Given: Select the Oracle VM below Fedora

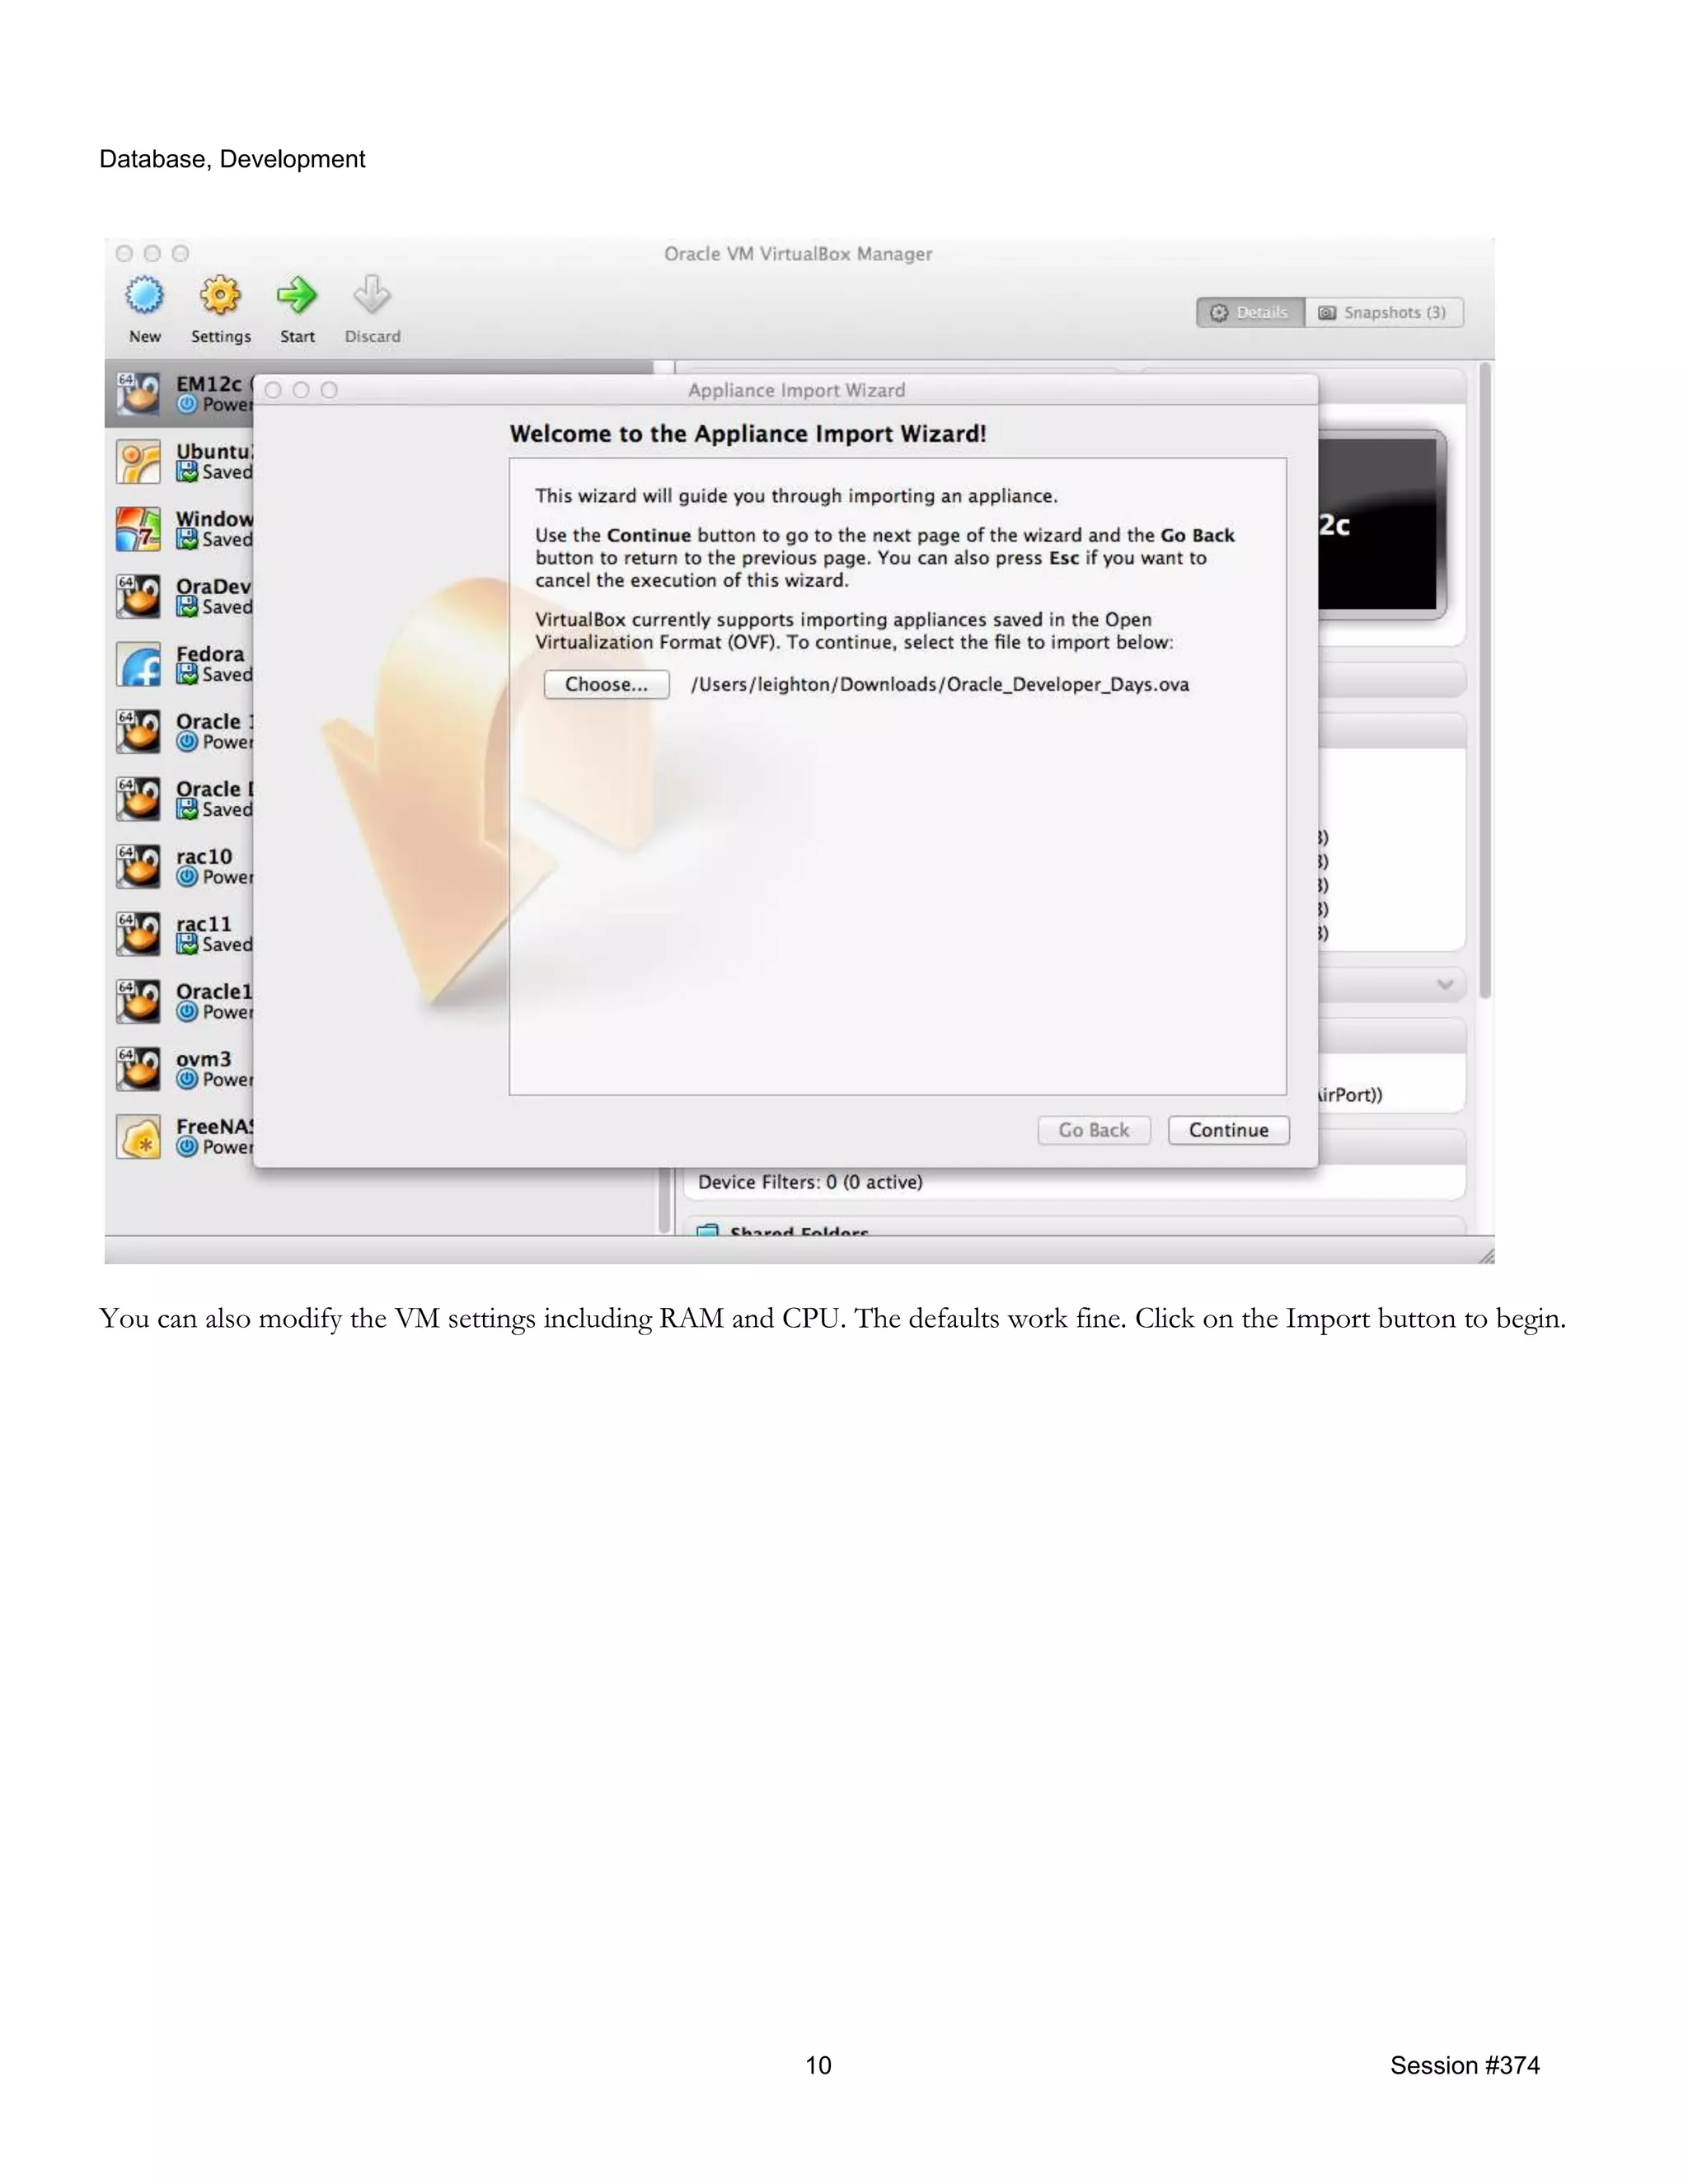Looking at the screenshot, I should (138, 731).
